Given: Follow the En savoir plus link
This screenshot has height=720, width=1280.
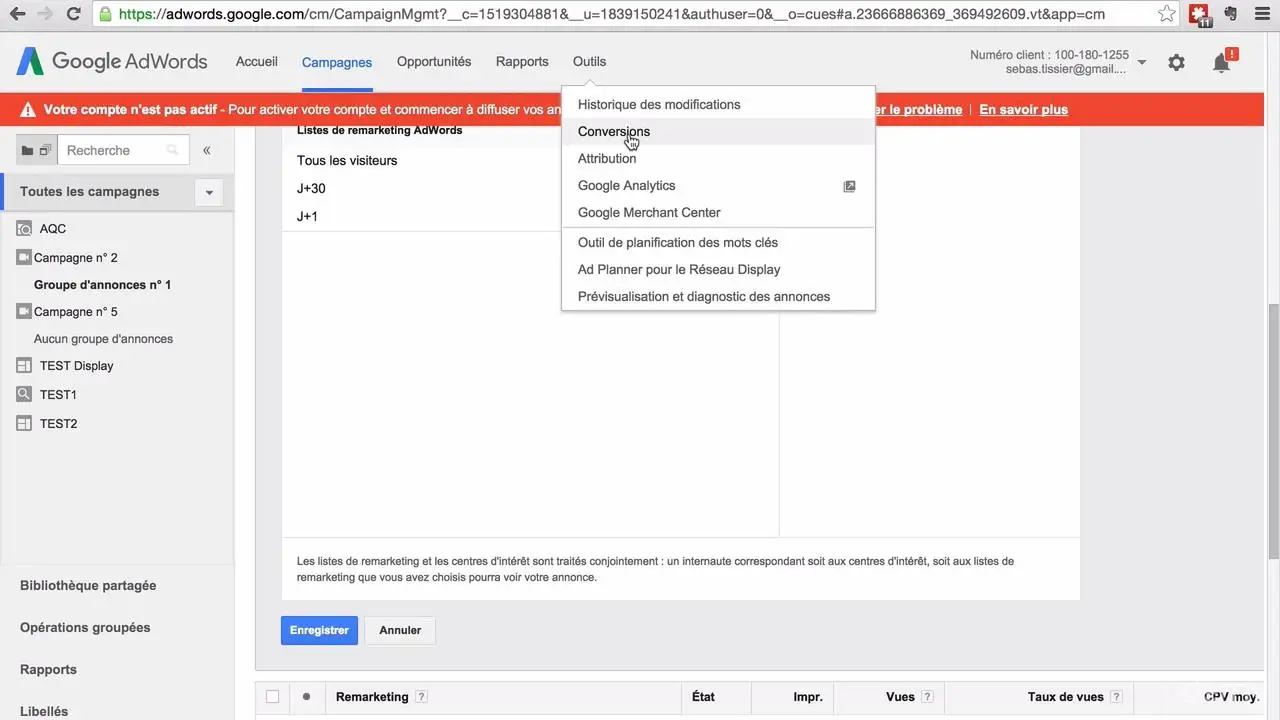Looking at the screenshot, I should coord(1023,110).
